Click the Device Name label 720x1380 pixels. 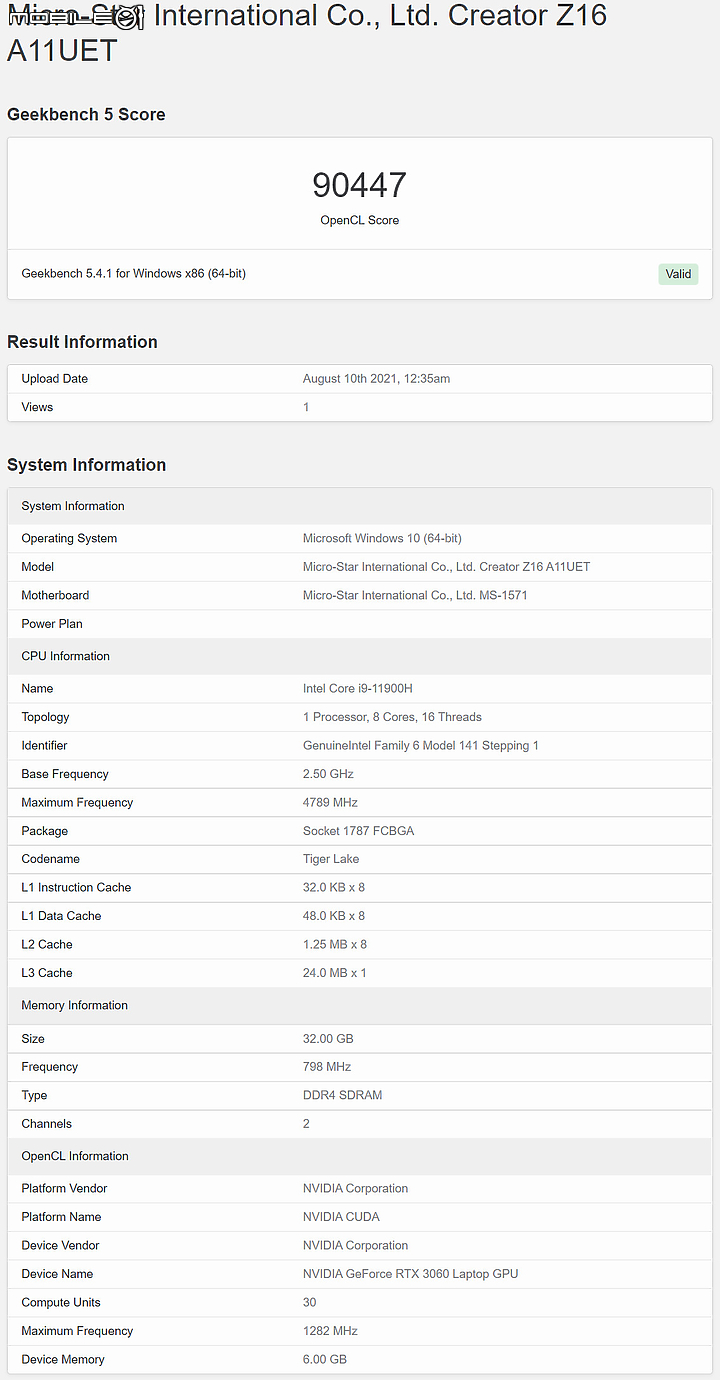[x=58, y=1274]
